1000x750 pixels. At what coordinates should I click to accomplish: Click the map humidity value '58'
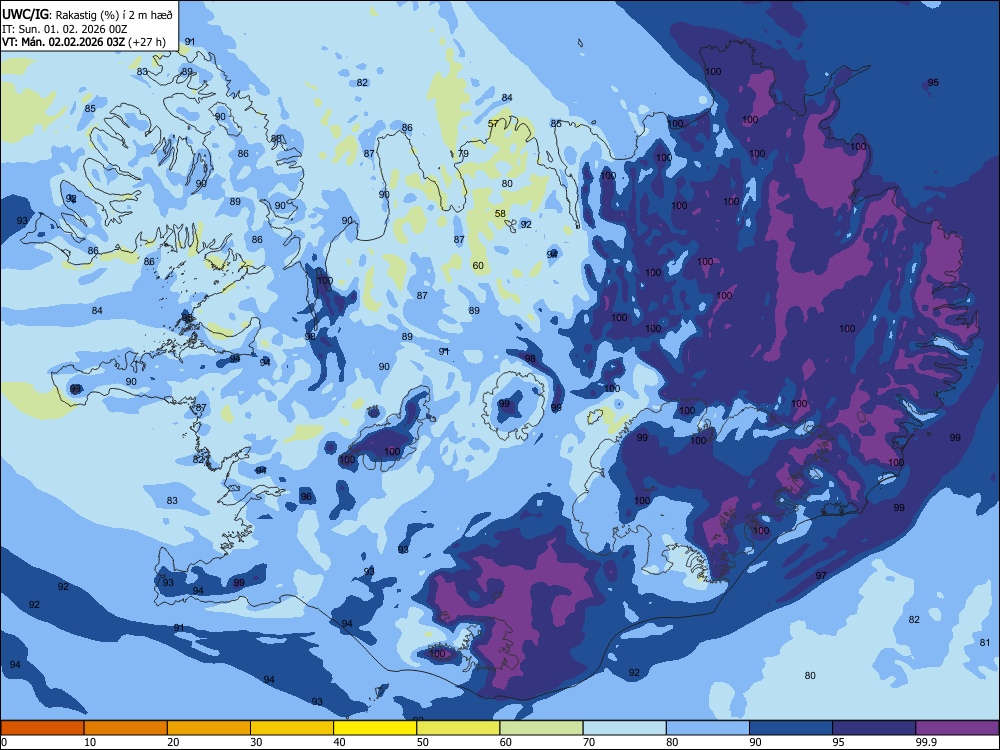pos(500,214)
